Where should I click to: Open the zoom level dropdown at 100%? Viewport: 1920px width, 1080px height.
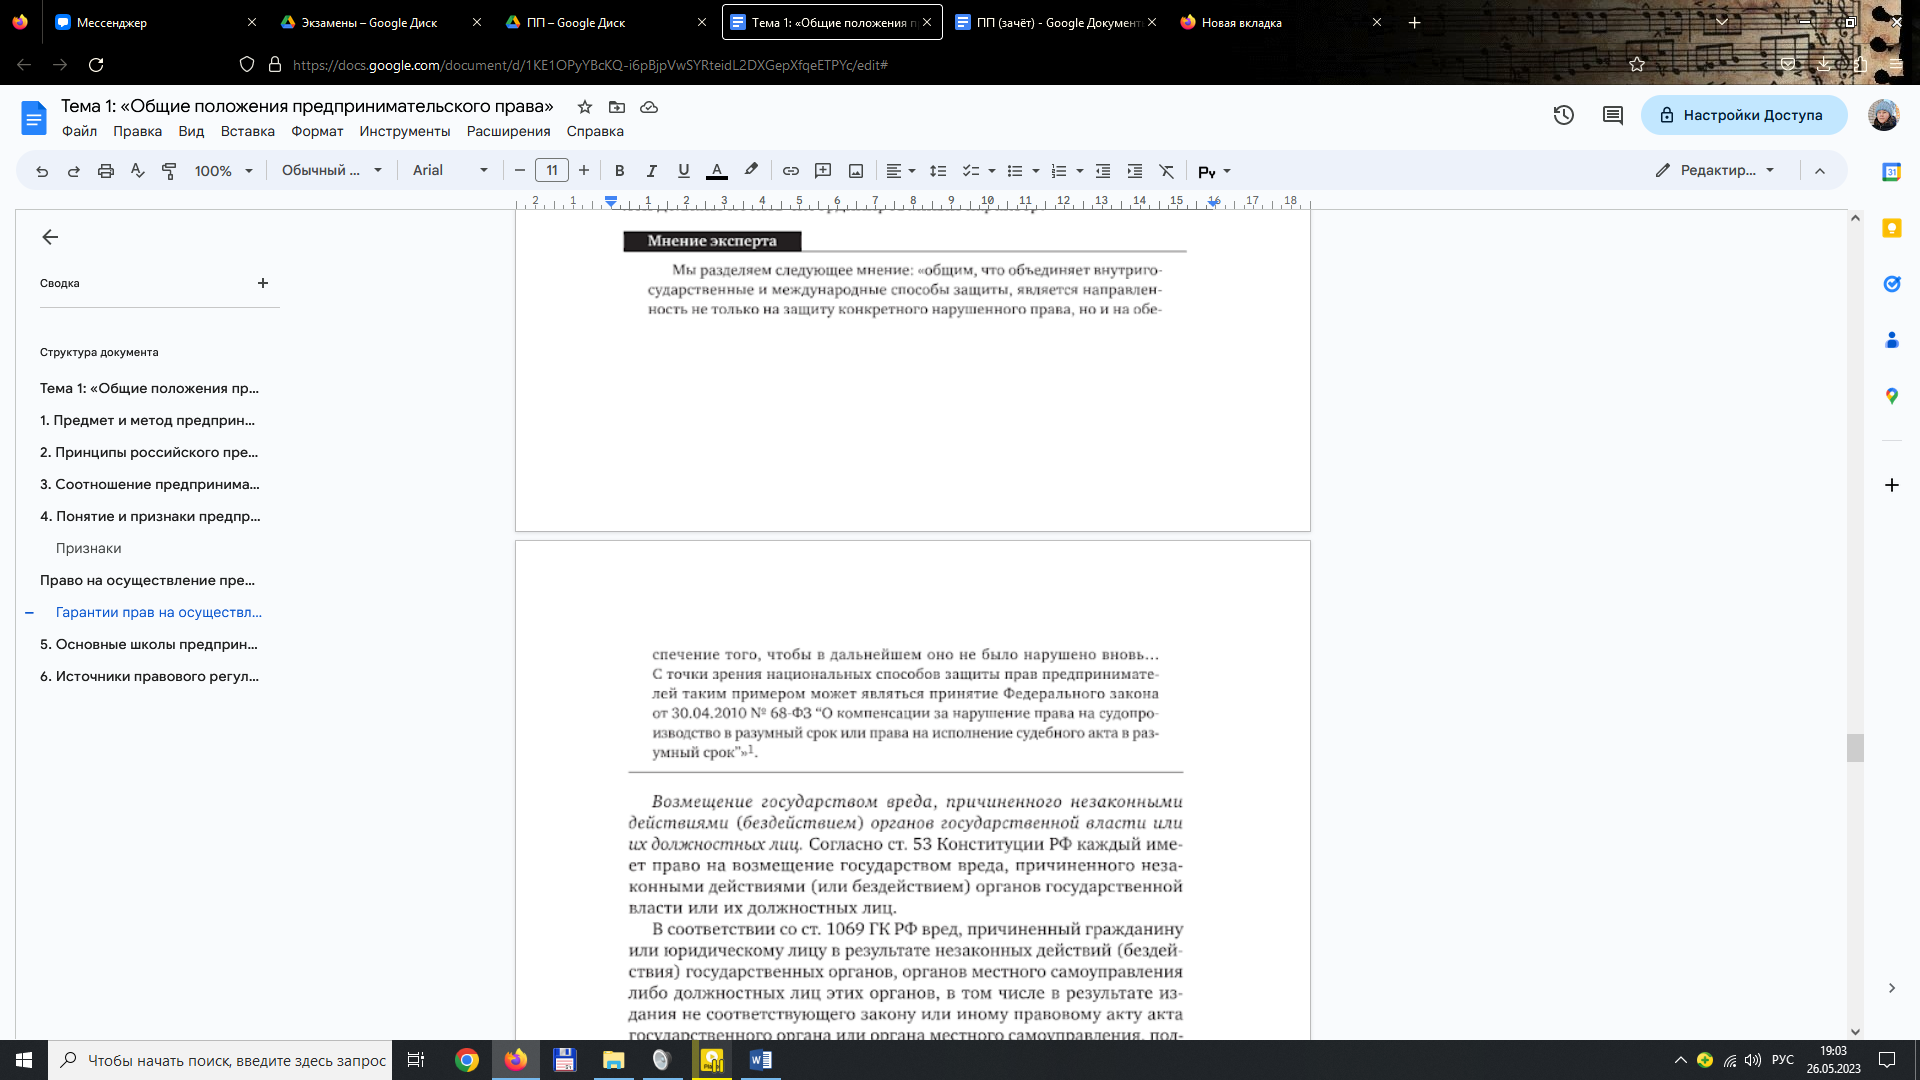click(x=224, y=171)
